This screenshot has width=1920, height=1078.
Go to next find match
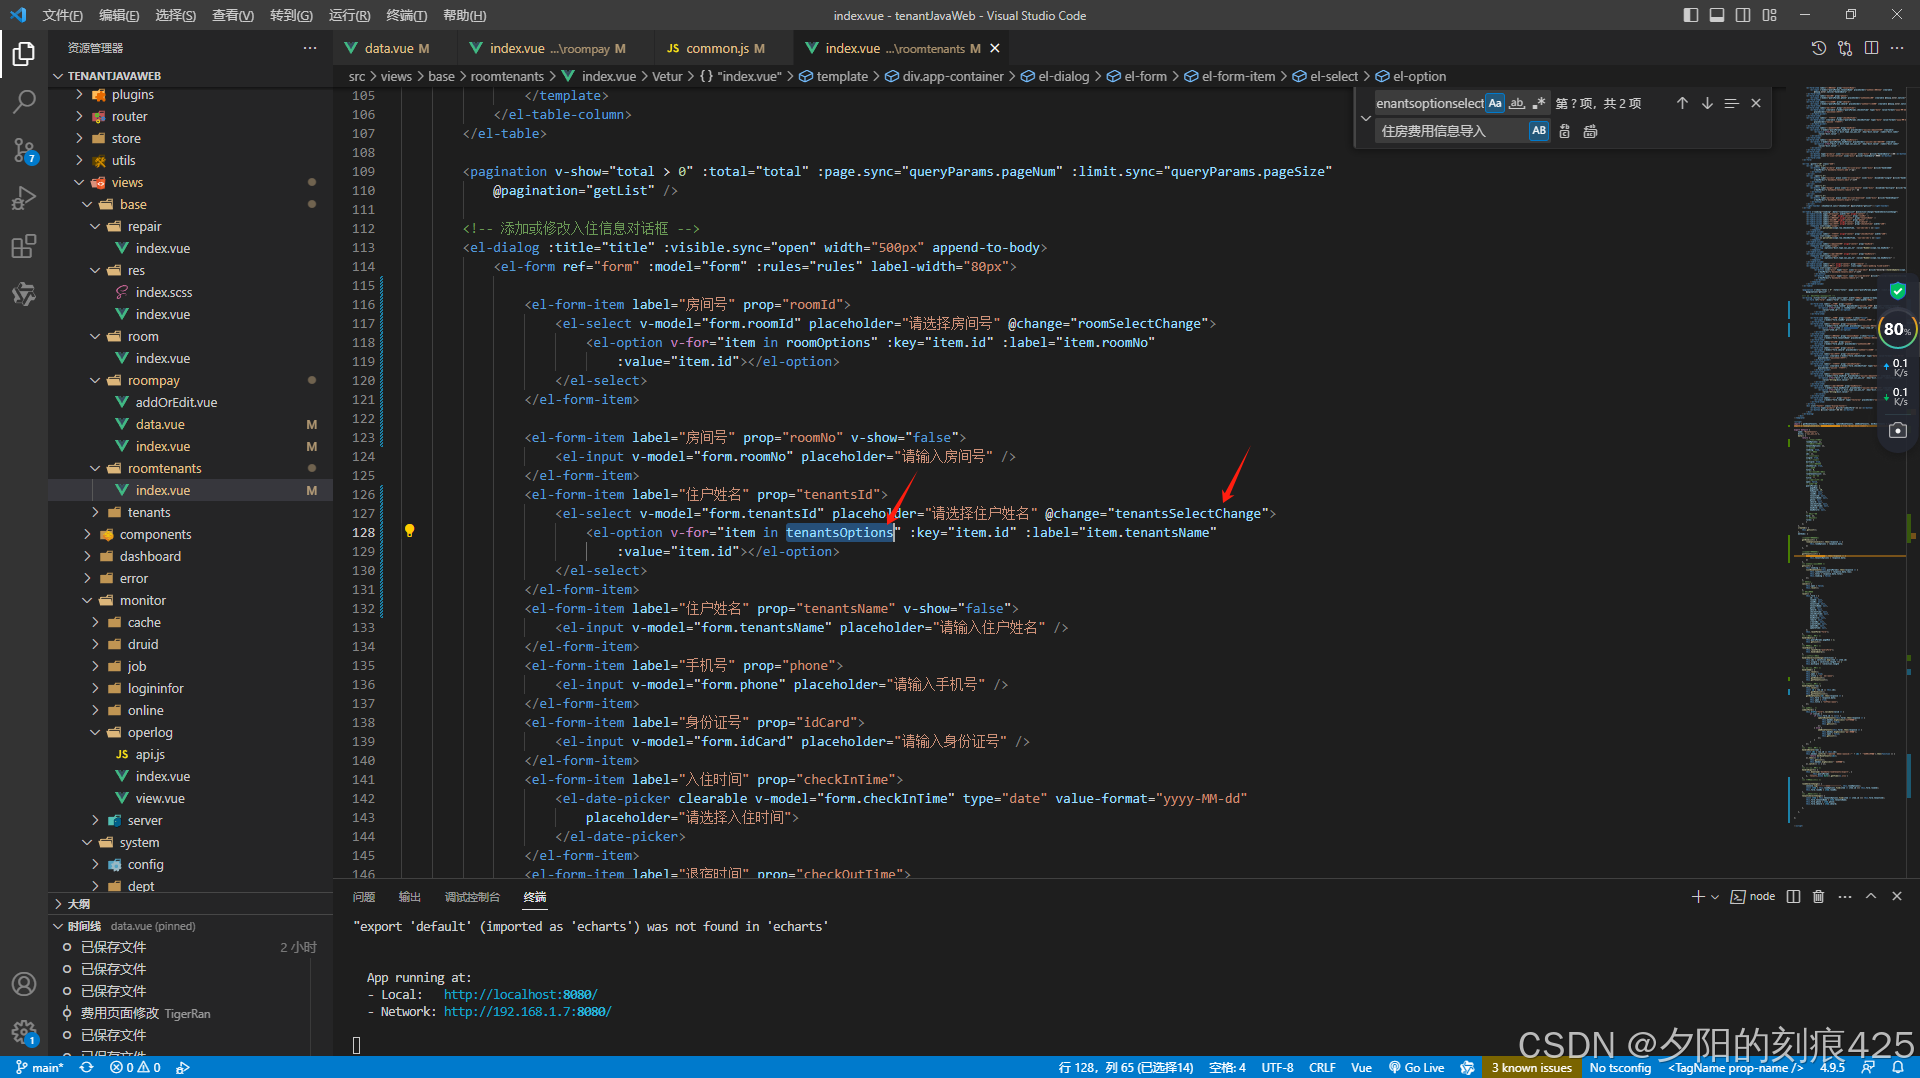[x=1707, y=103]
